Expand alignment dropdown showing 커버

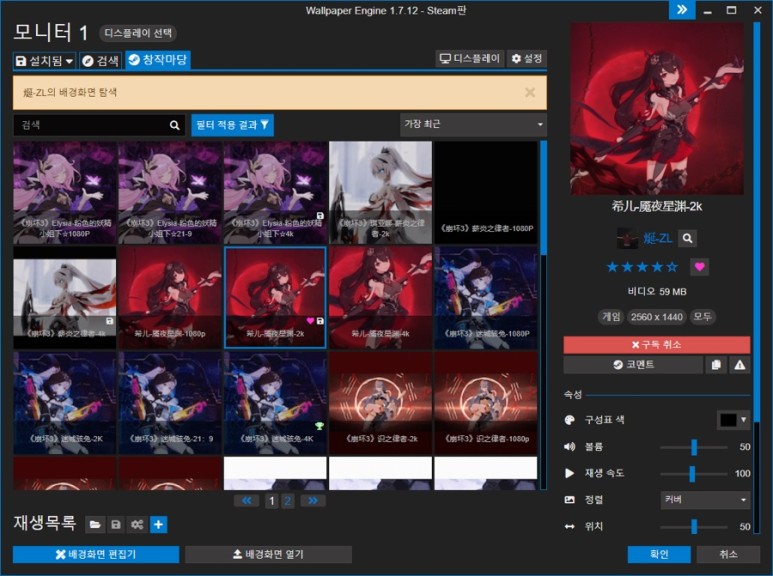tap(705, 500)
